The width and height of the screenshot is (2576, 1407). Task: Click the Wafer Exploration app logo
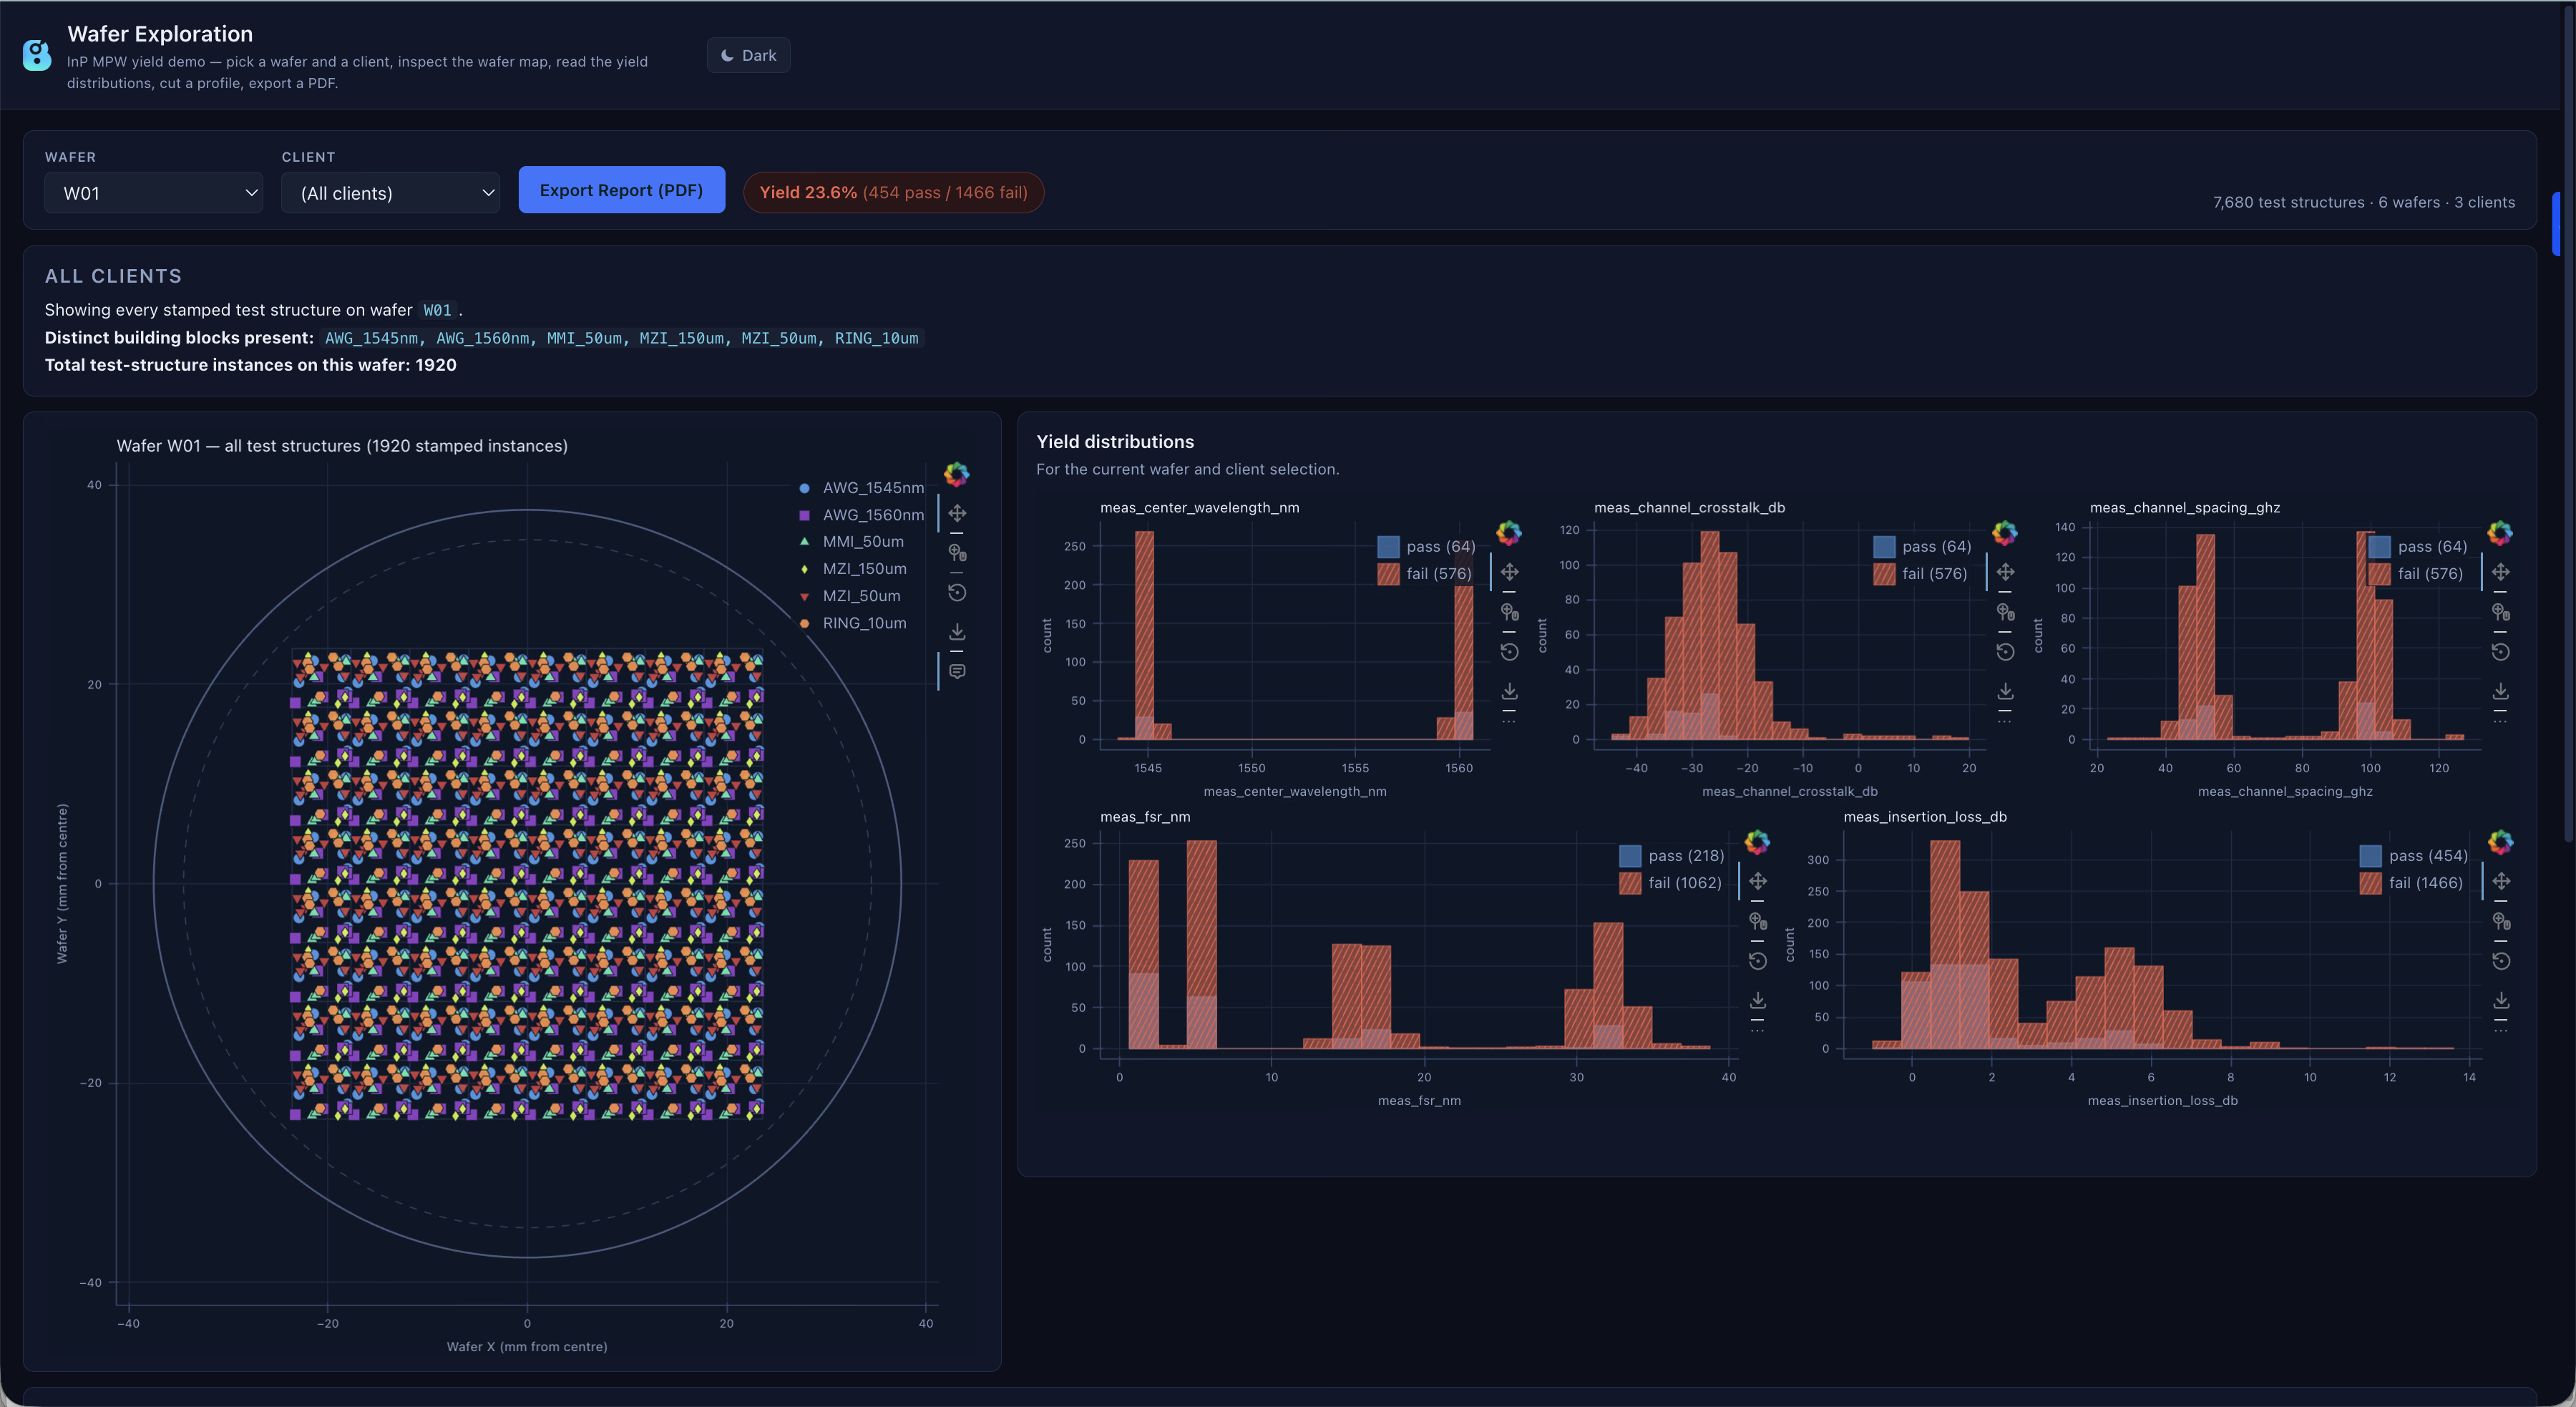click(x=37, y=55)
